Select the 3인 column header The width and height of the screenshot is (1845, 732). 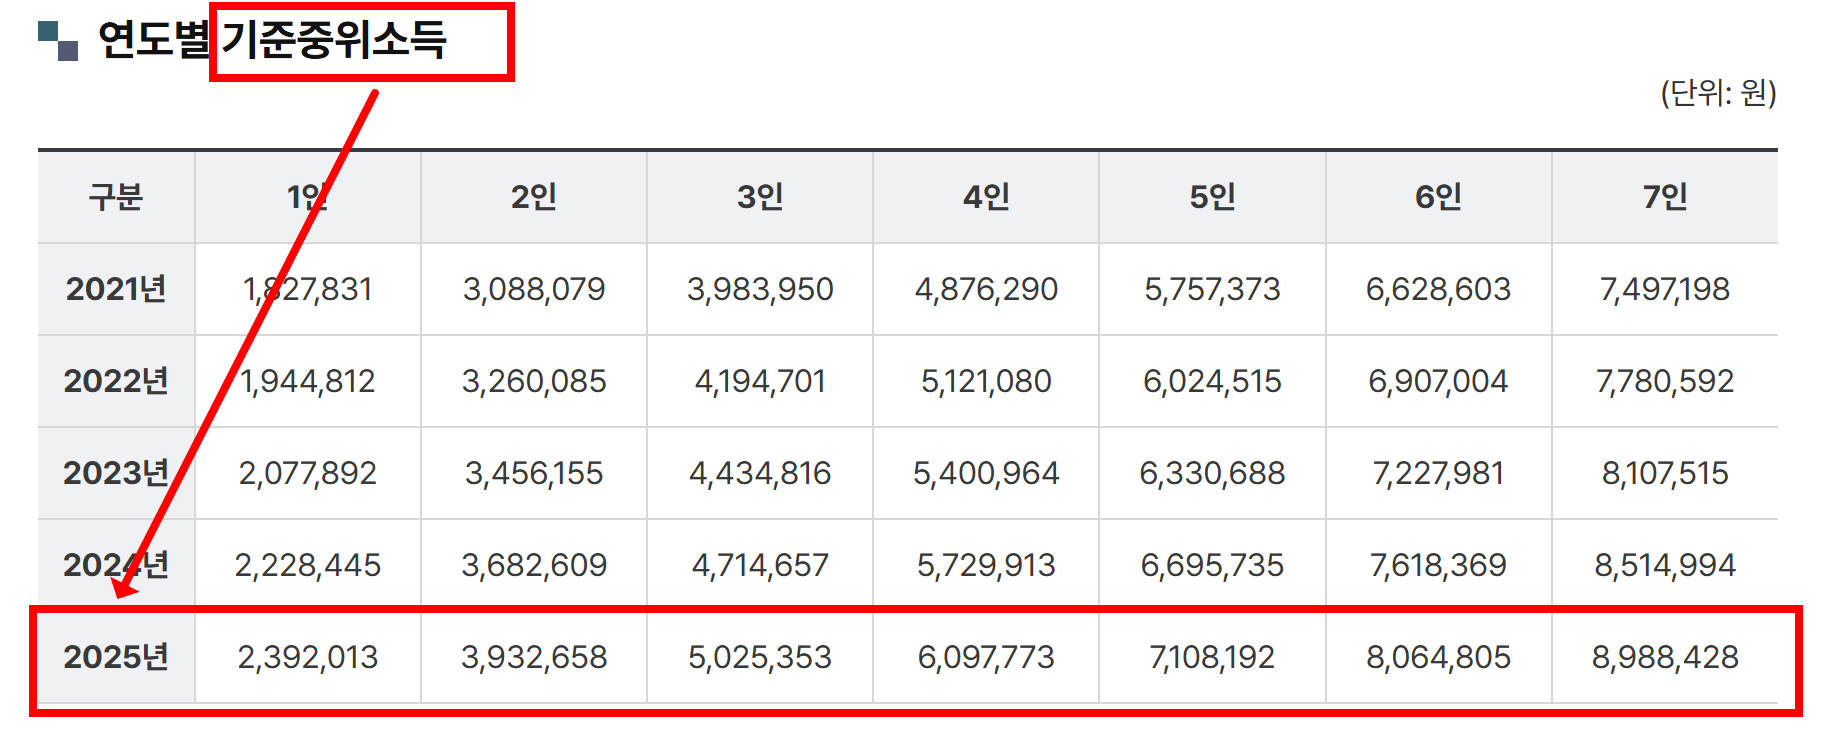[760, 197]
